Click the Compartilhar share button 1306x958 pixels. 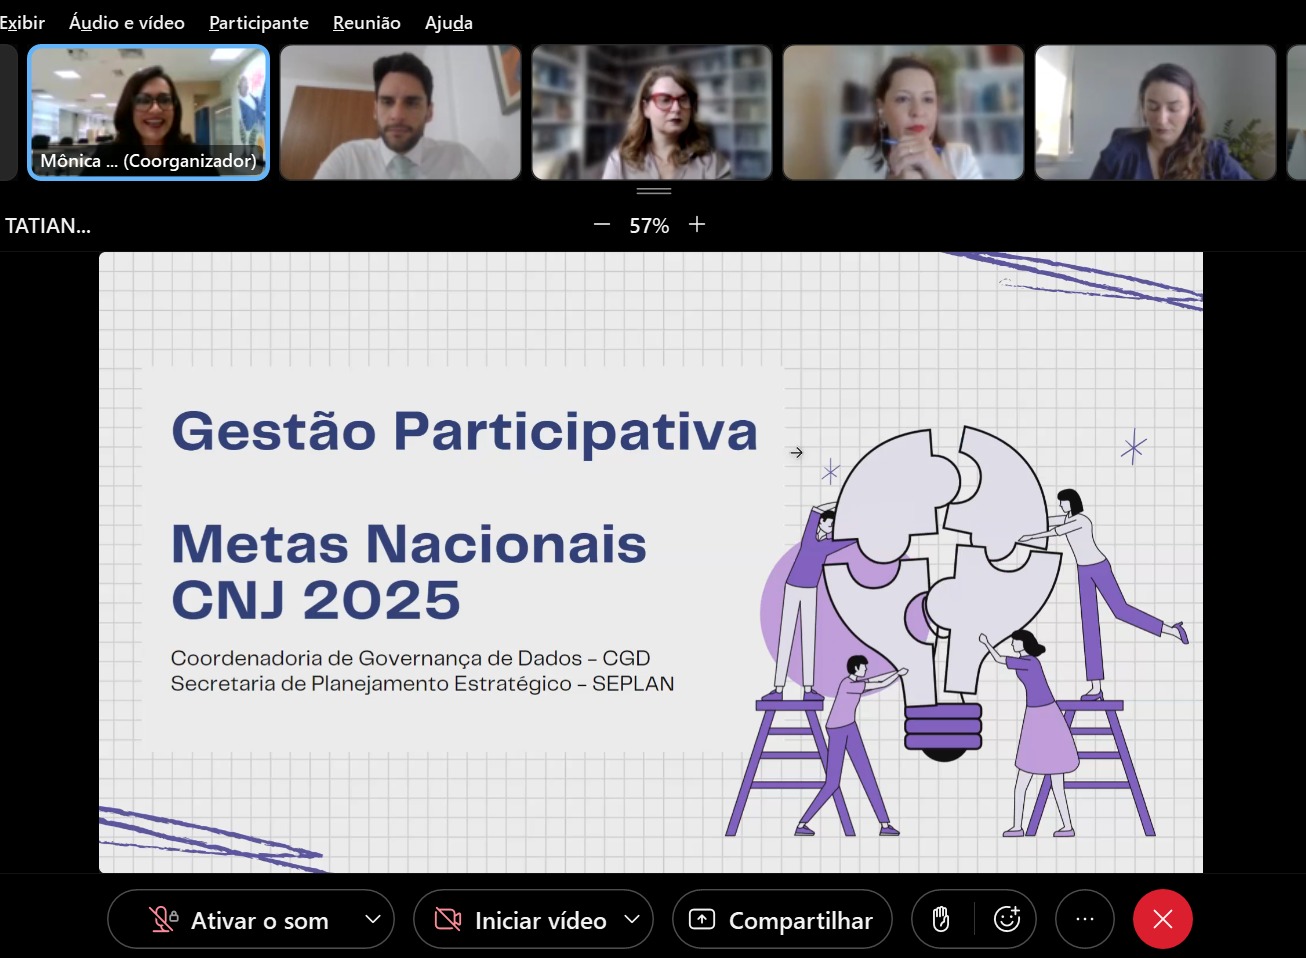pos(782,920)
